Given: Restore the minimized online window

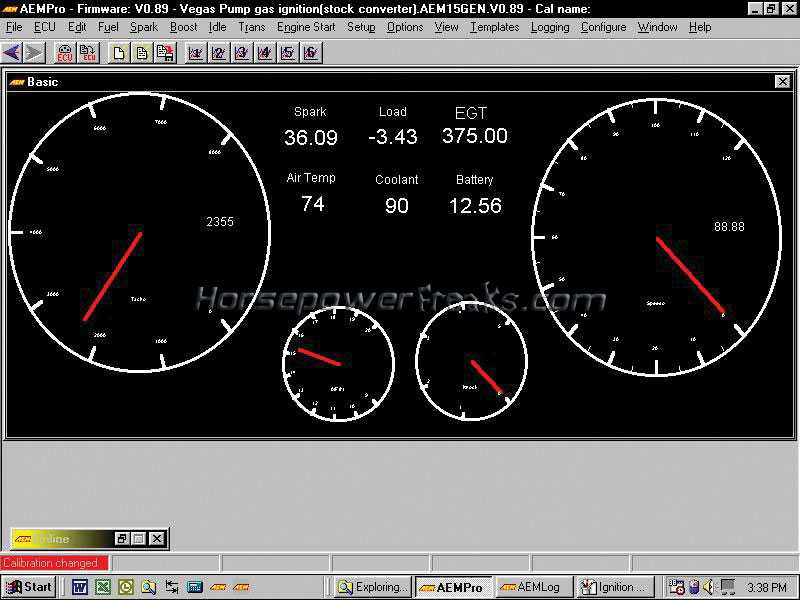Looking at the screenshot, I should (122, 539).
